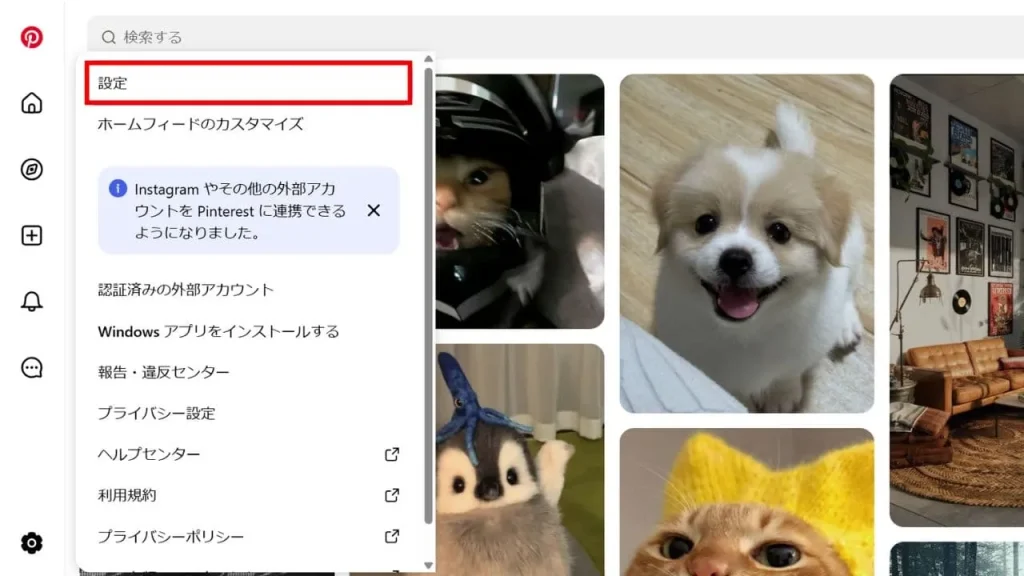The height and width of the screenshot is (576, 1024).
Task: Read the Instagram 連携 notice text
Action: [x=240, y=210]
